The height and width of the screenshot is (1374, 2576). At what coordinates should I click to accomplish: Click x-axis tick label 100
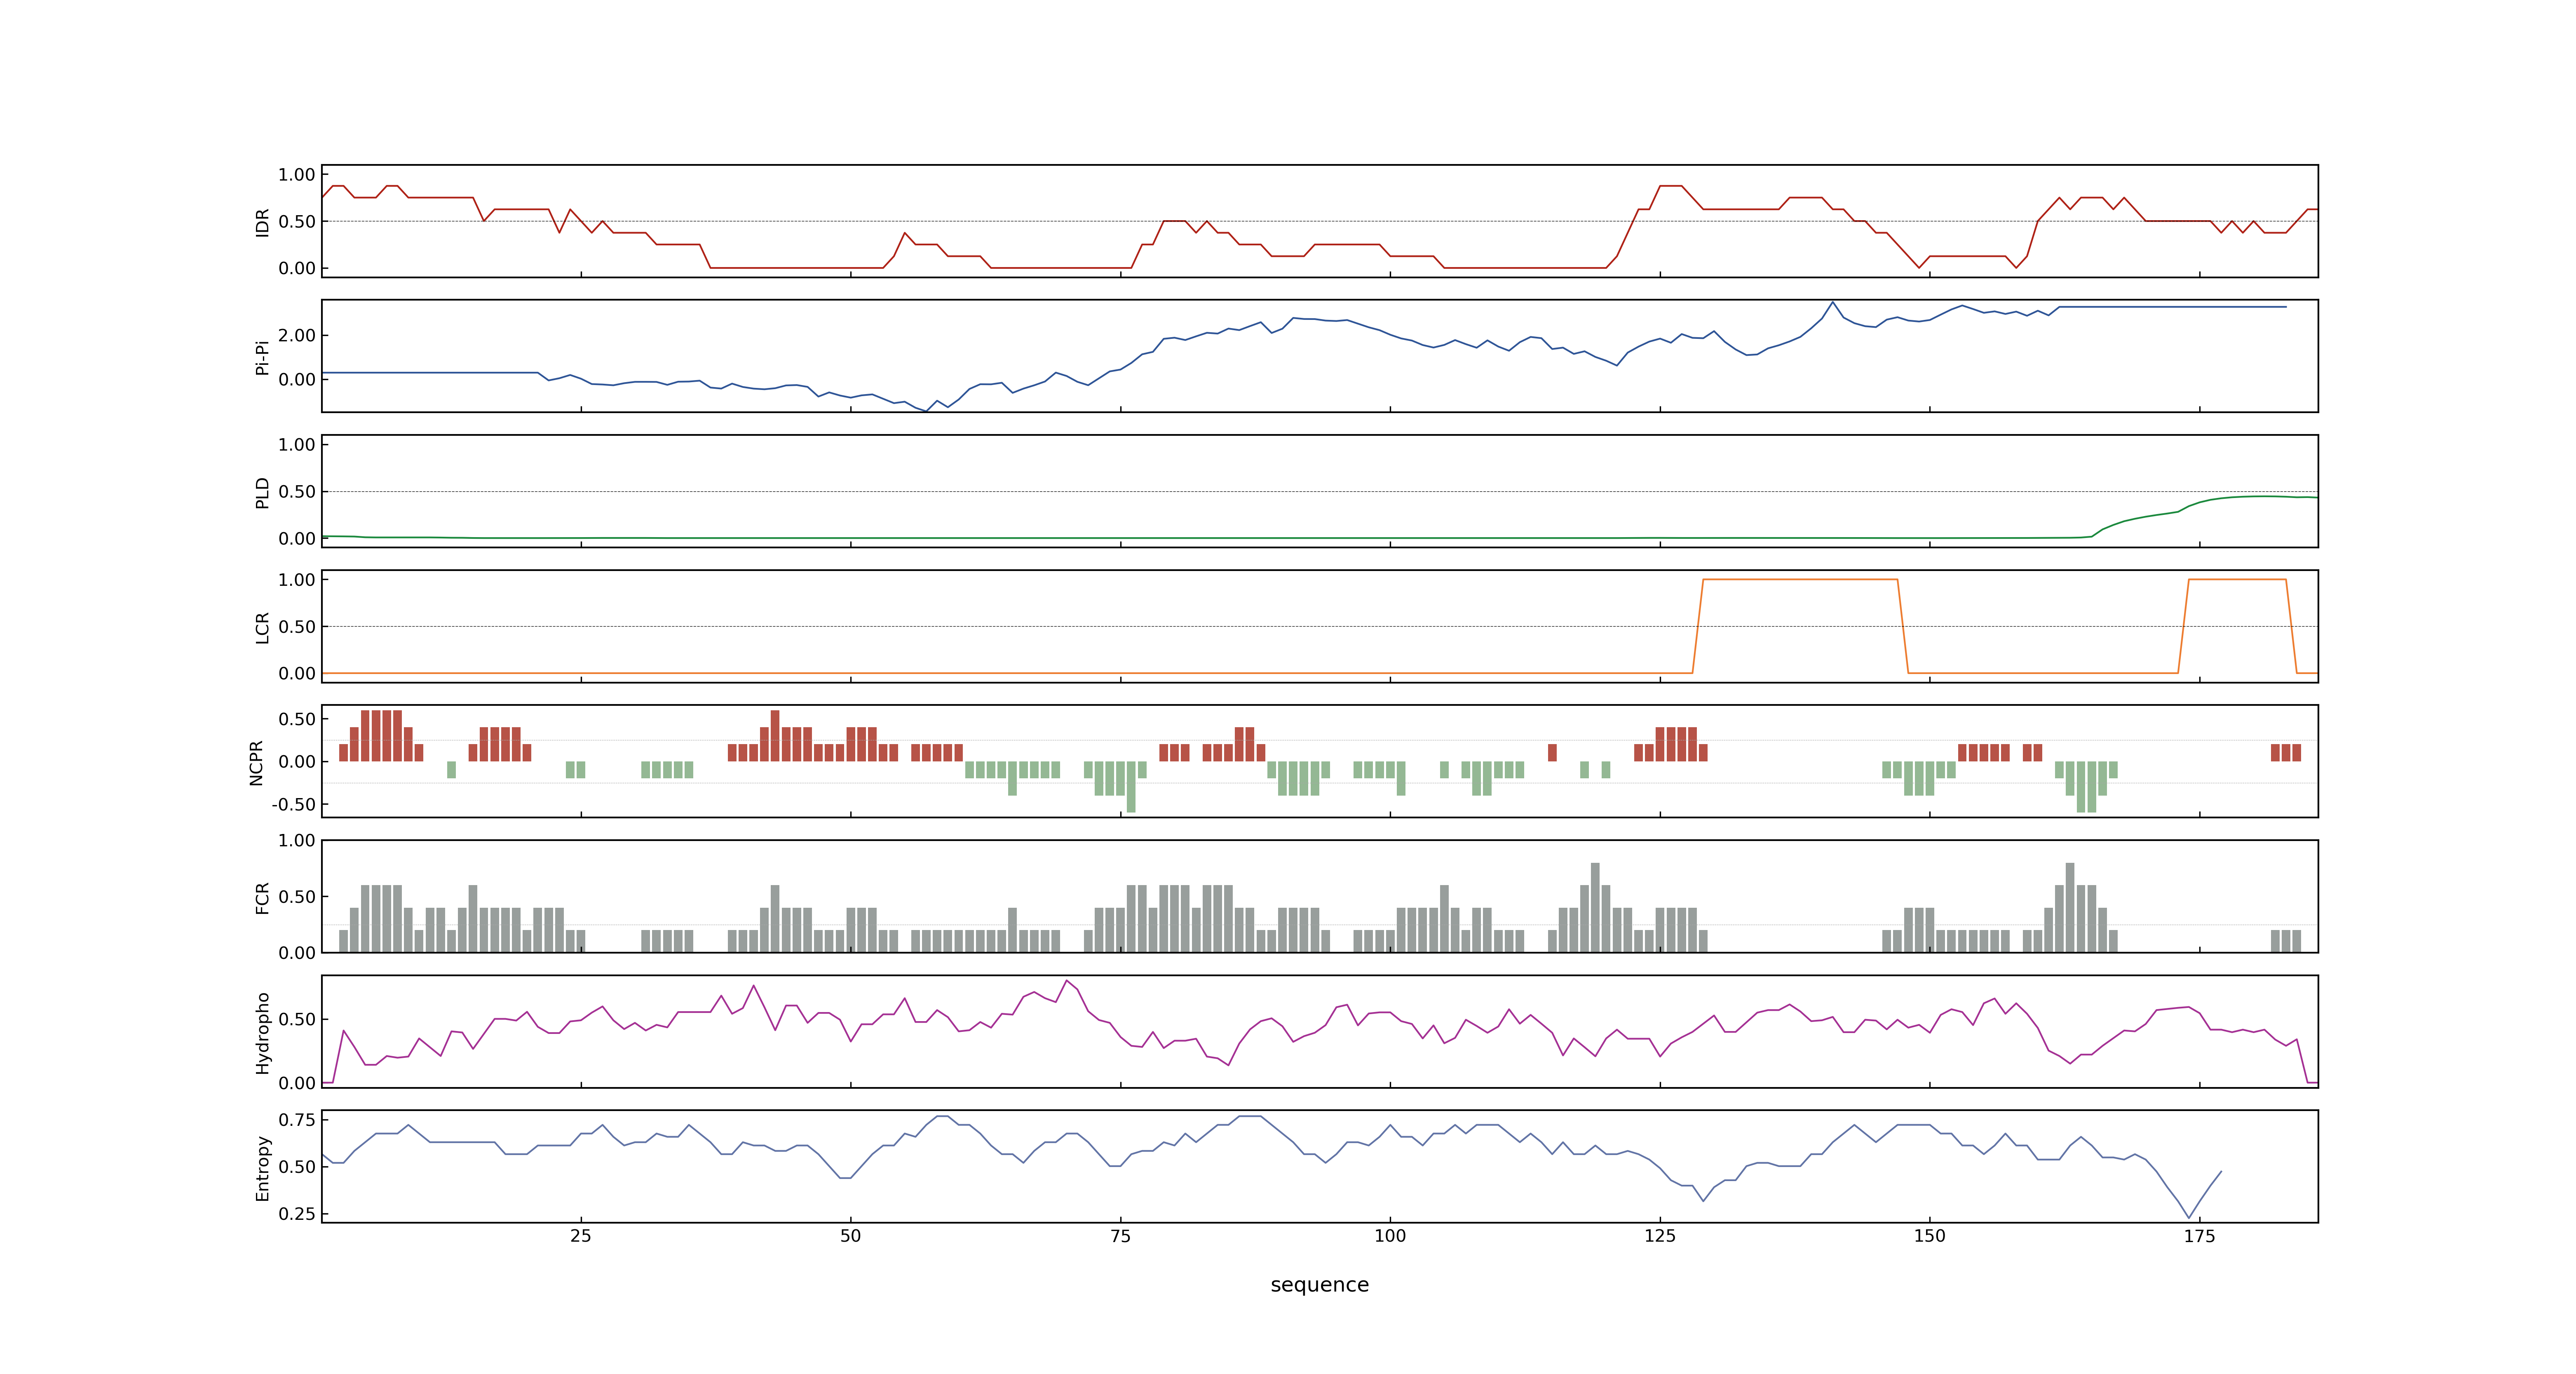pos(1390,1237)
